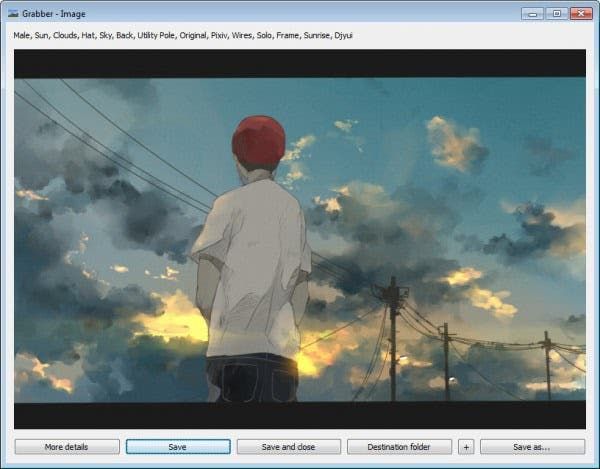
Task: Click the Djyui artist tag
Action: point(343,35)
